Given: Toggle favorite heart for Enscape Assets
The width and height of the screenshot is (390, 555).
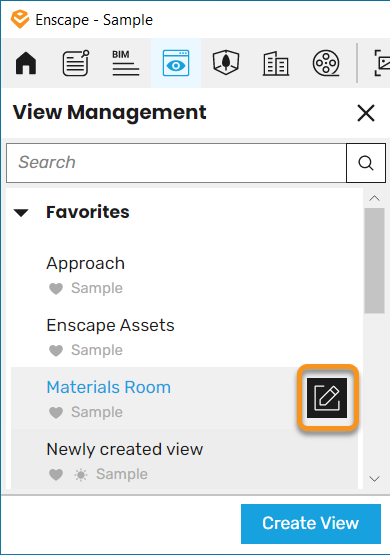Looking at the screenshot, I should click(x=56, y=350).
